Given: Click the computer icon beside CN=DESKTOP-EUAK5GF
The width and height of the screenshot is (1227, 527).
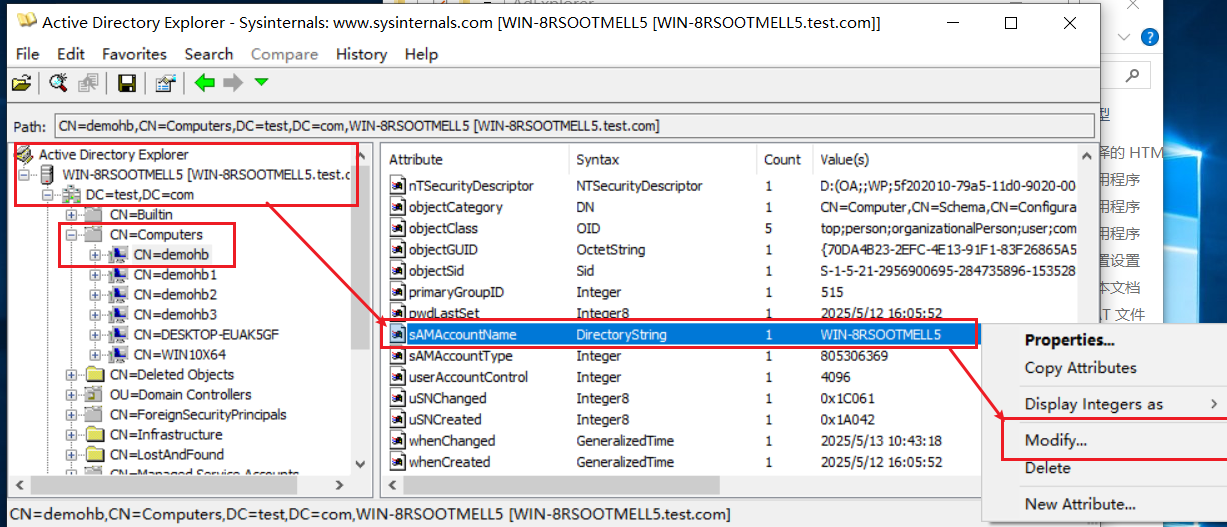Looking at the screenshot, I should pos(119,335).
